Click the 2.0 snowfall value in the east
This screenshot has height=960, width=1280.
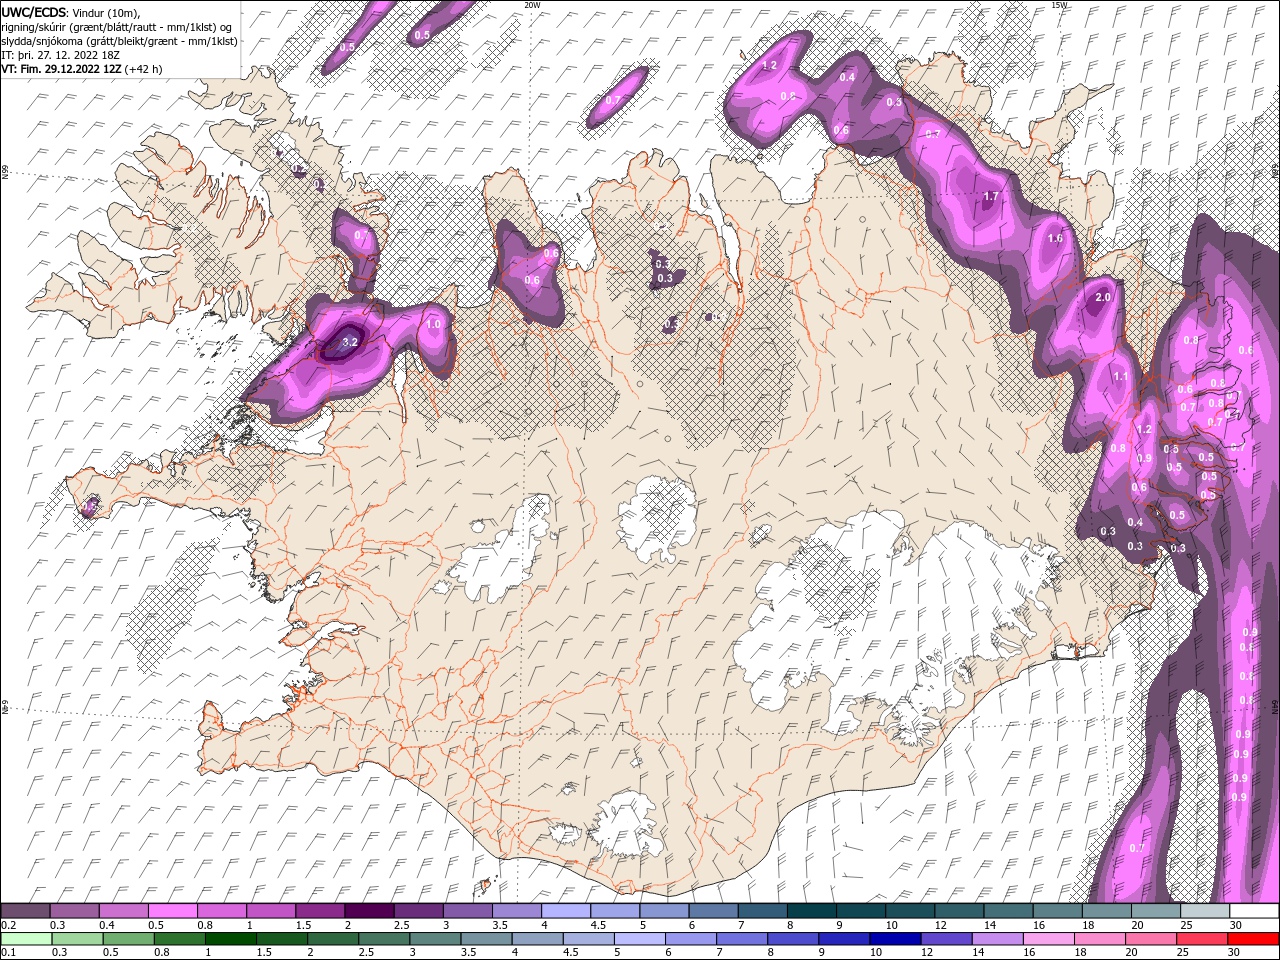pyautogui.click(x=1104, y=298)
